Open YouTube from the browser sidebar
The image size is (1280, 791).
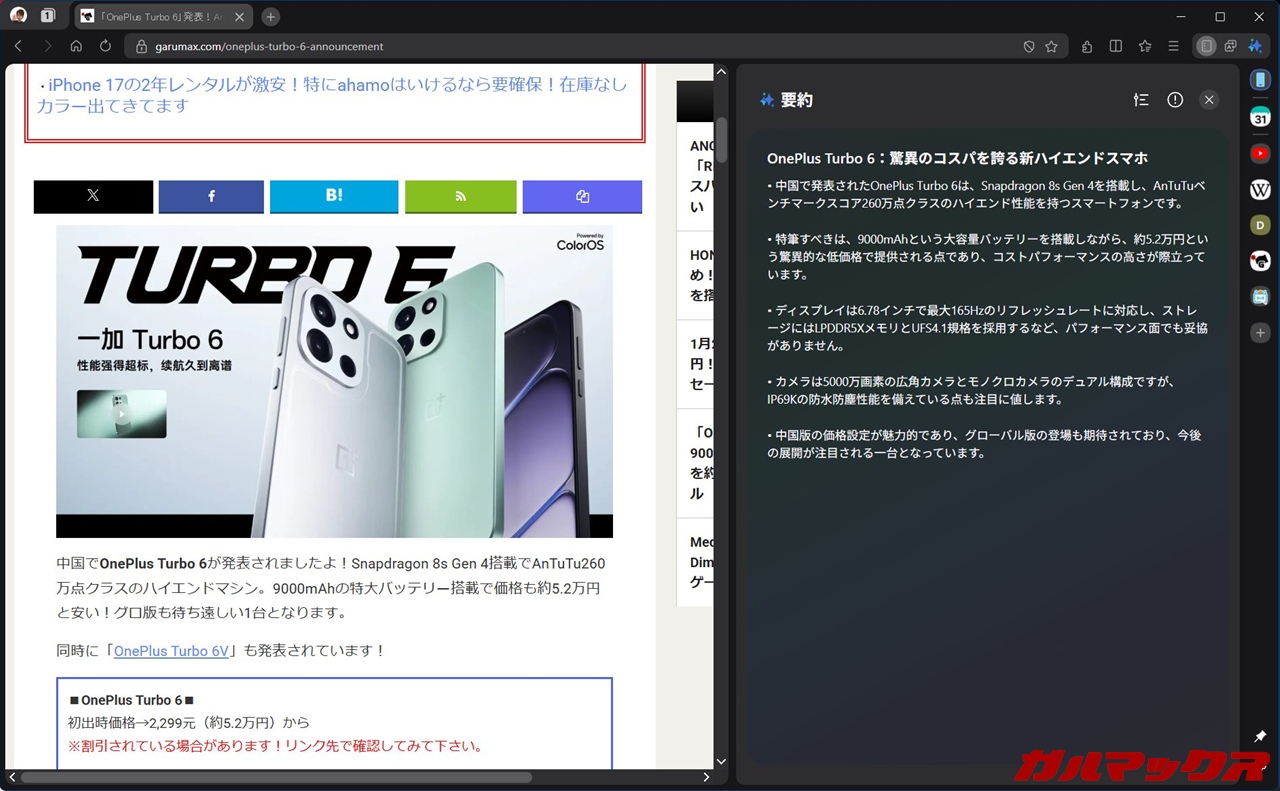[1260, 154]
